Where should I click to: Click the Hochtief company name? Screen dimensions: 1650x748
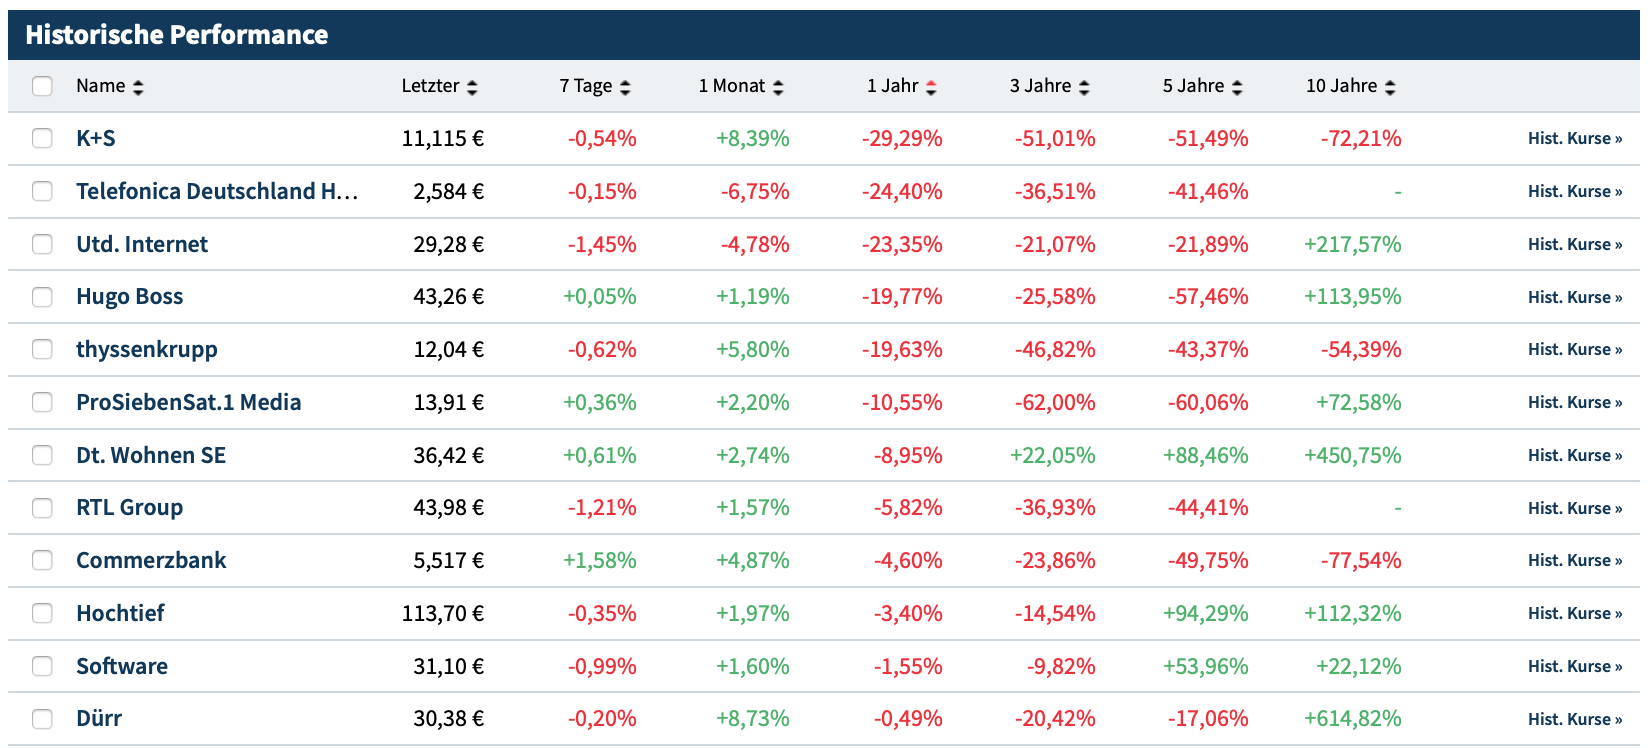click(x=120, y=613)
